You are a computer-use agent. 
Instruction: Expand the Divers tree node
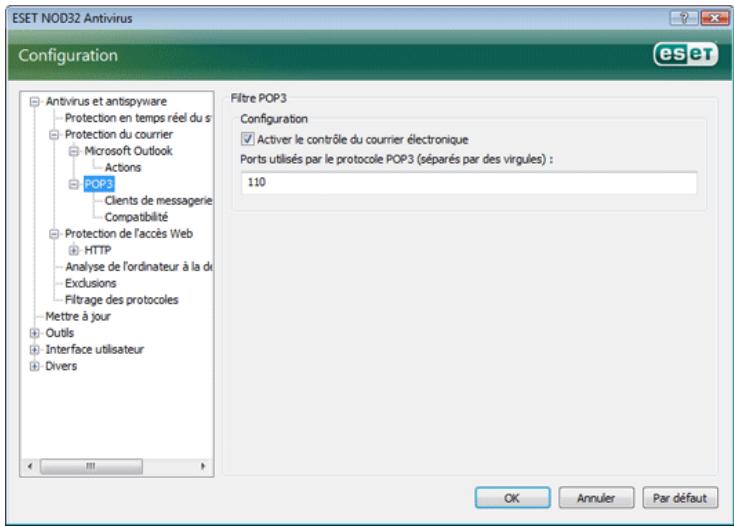pyautogui.click(x=34, y=366)
